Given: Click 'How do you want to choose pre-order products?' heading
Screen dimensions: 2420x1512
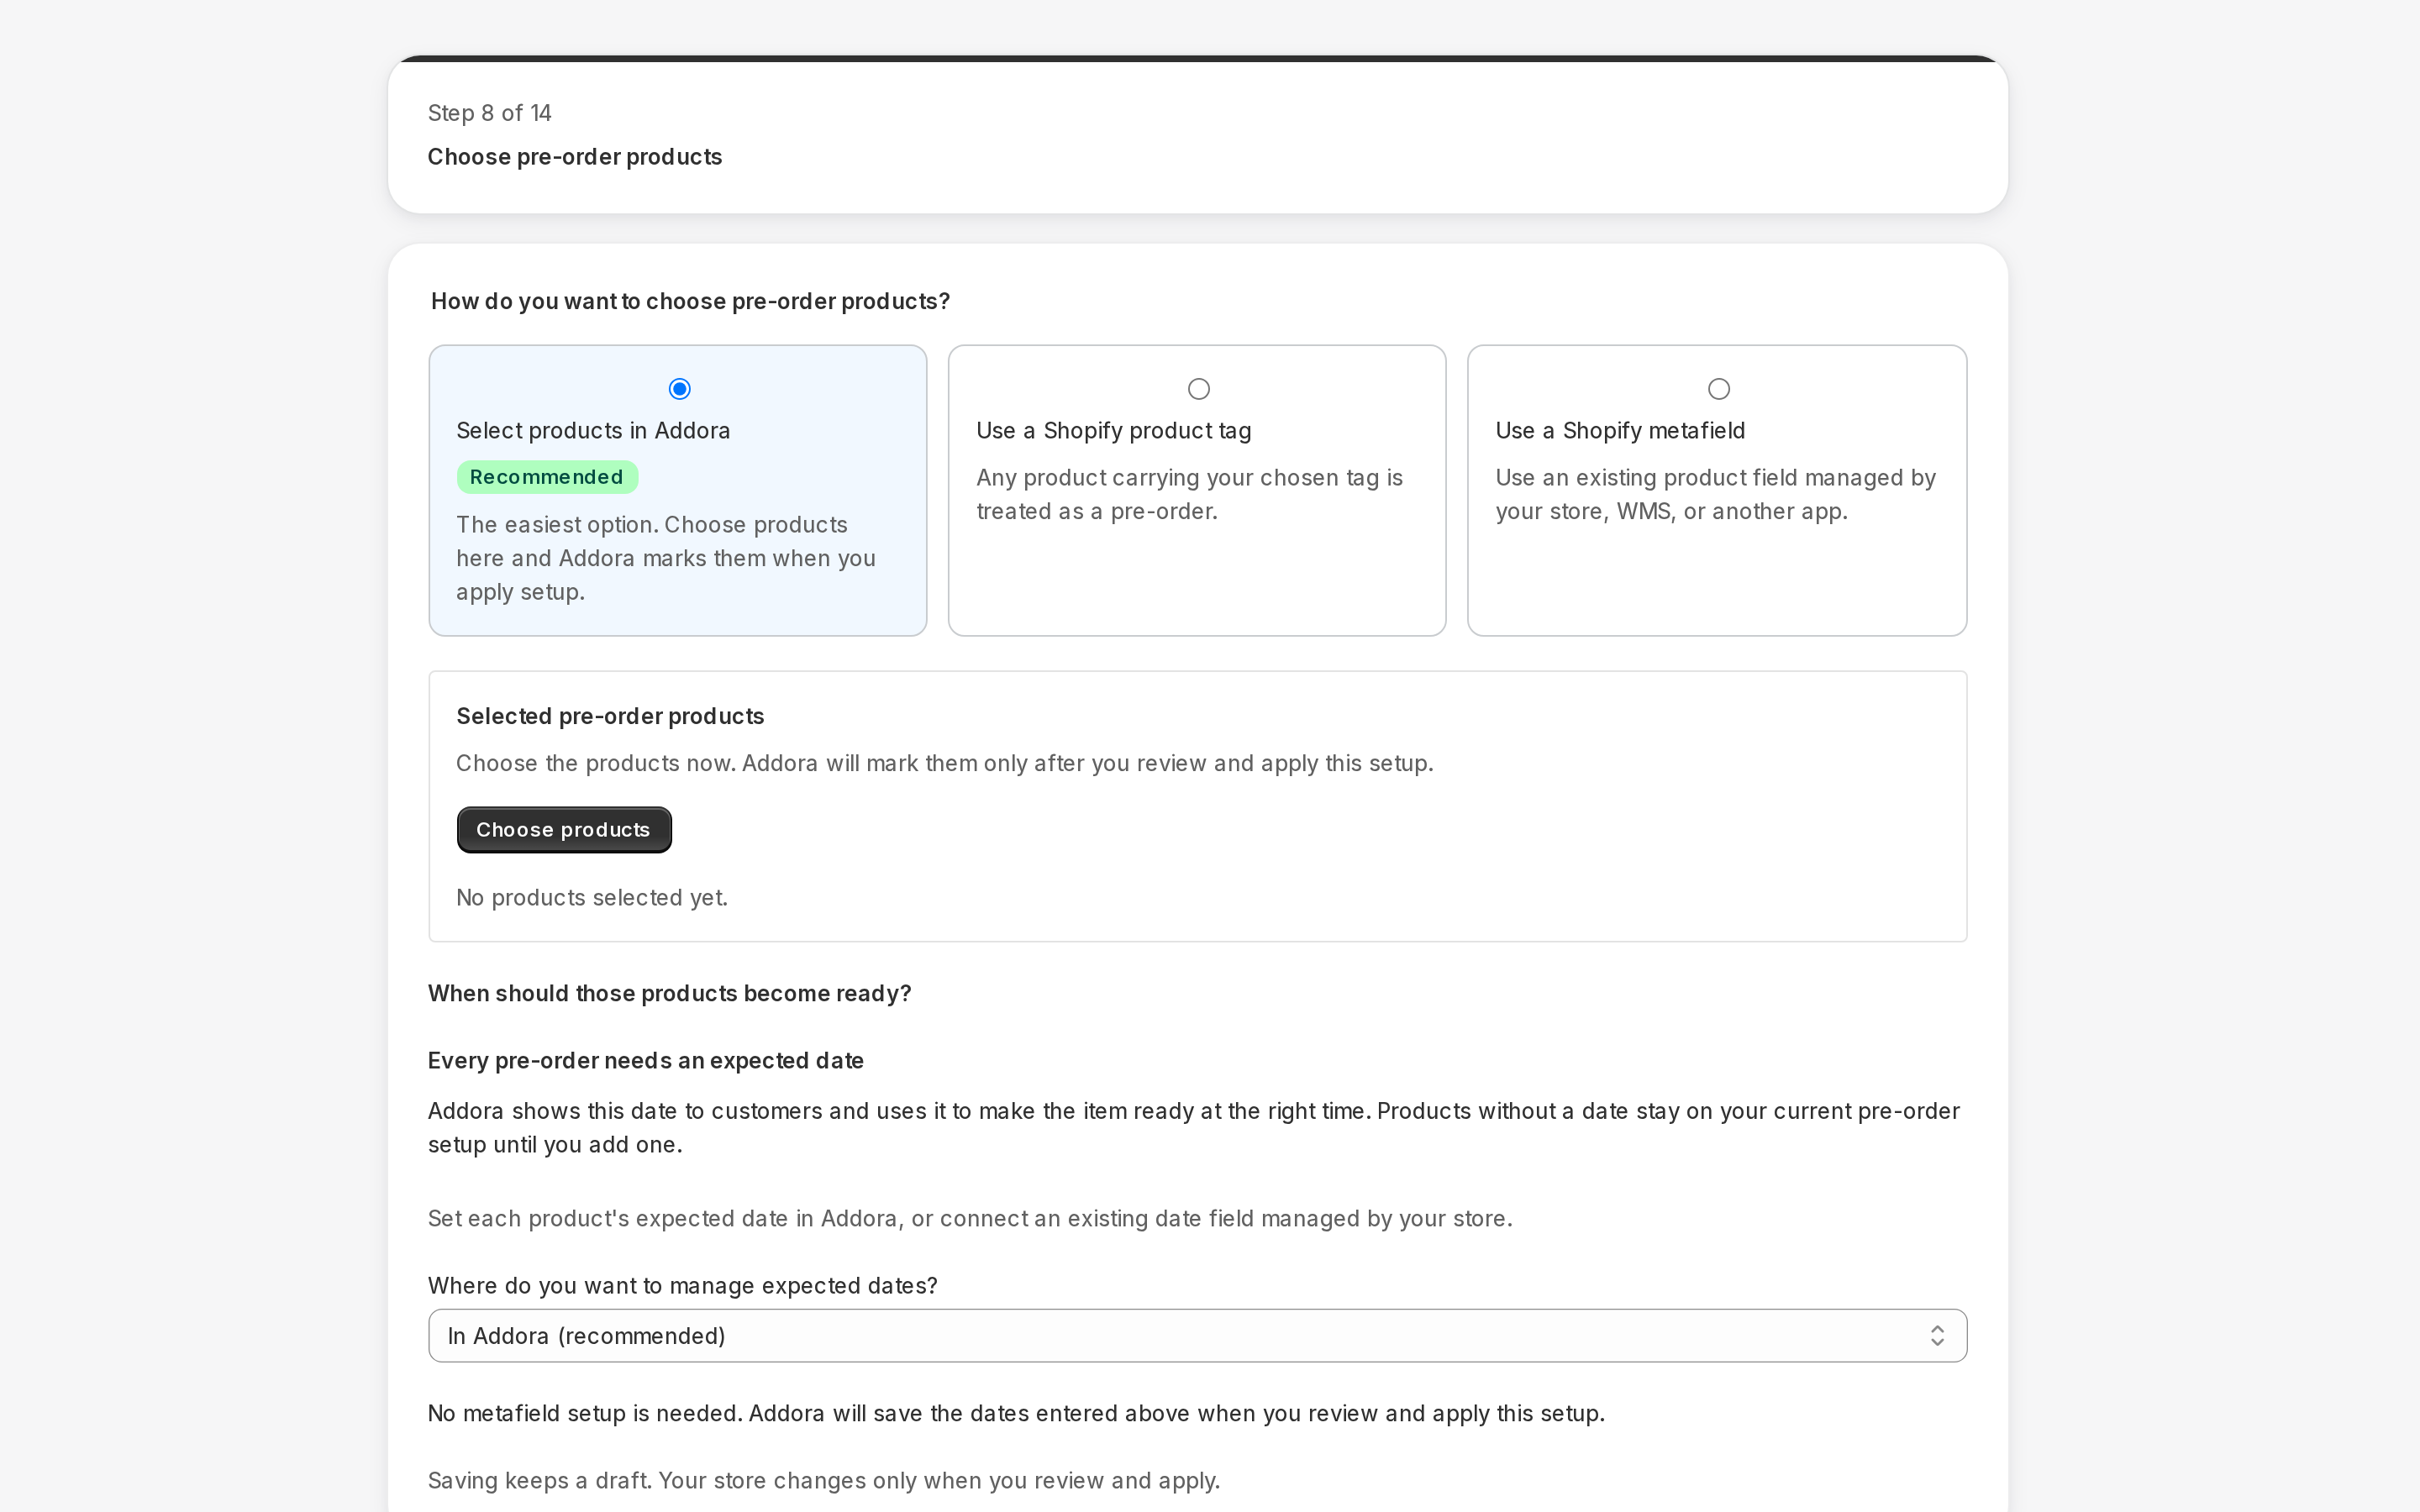Looking at the screenshot, I should [690, 301].
